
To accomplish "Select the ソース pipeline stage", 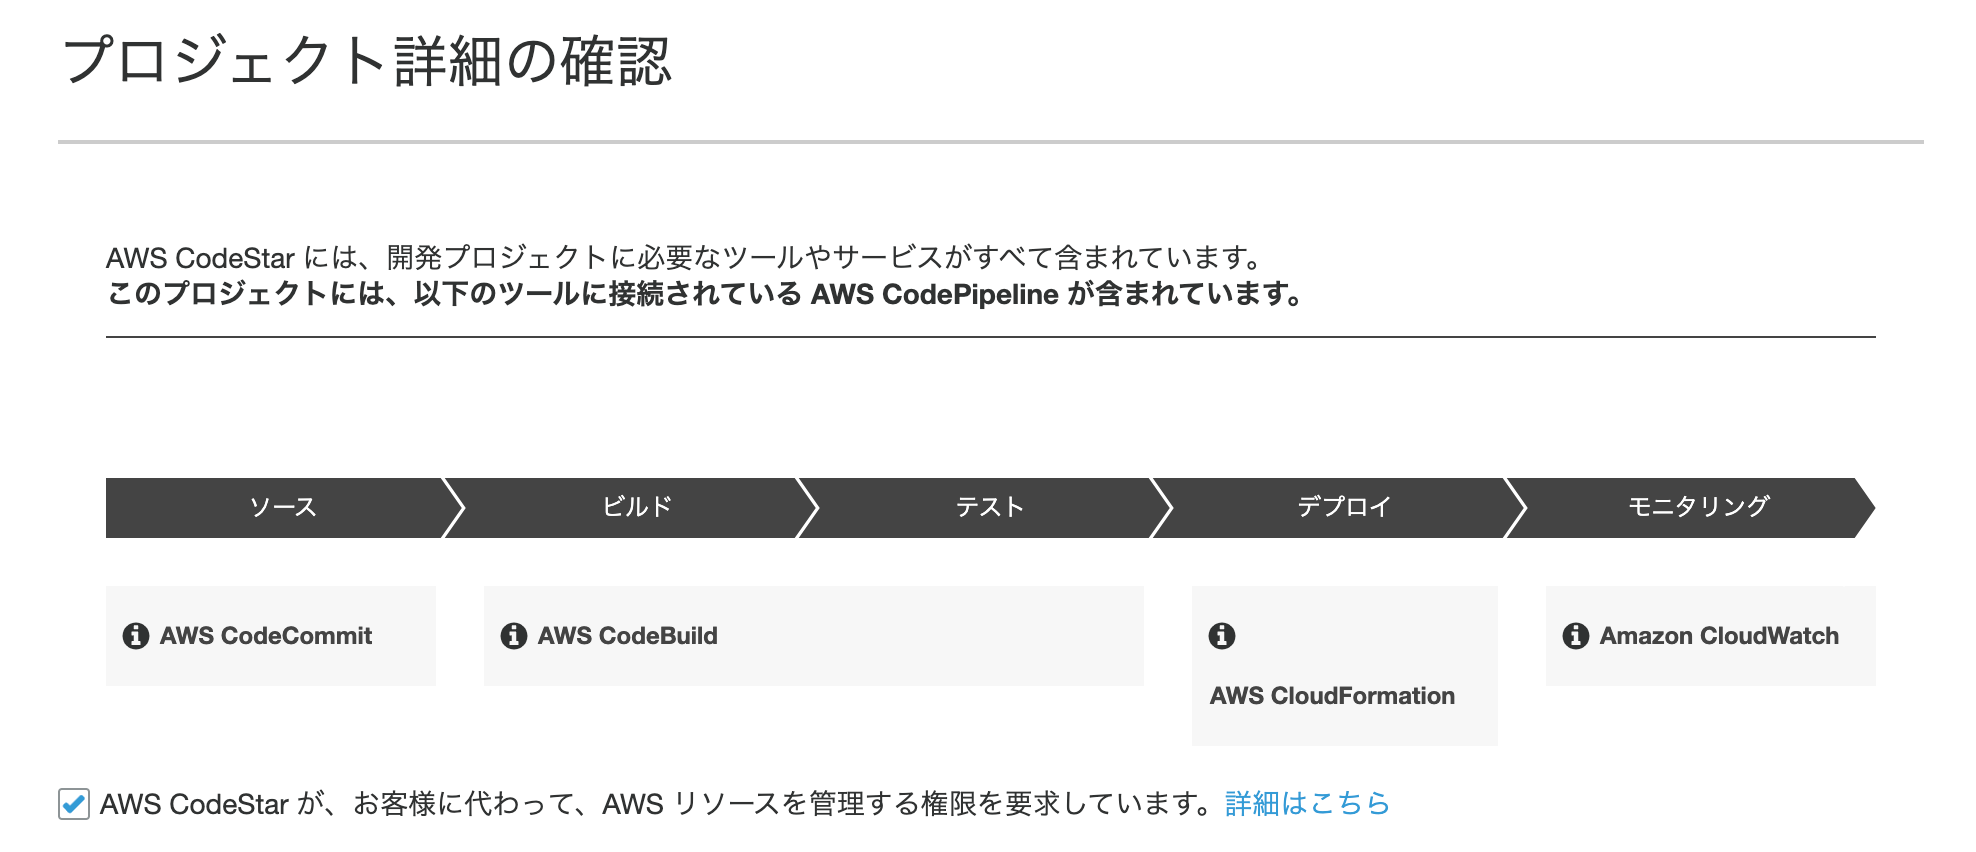I will click(283, 507).
